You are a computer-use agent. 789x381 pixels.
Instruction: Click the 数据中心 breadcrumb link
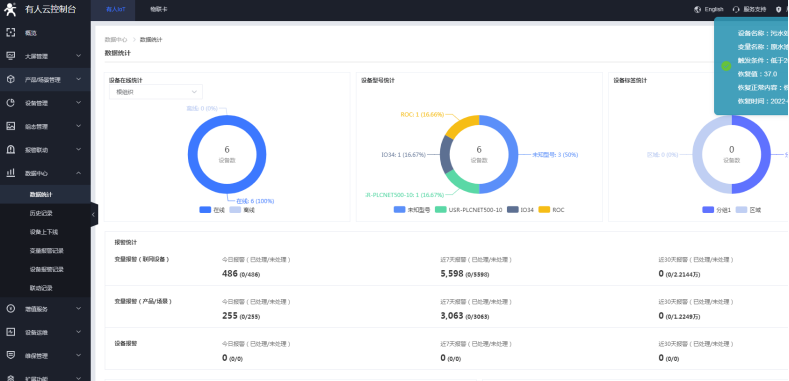point(116,39)
